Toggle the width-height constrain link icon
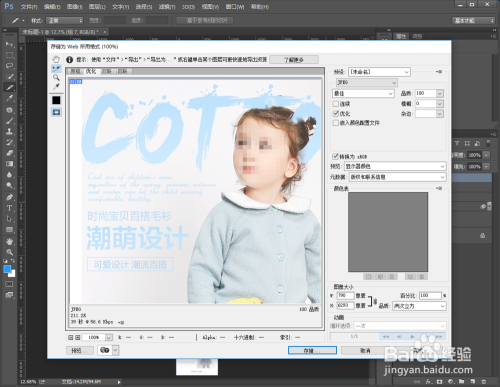The image size is (500, 387). click(x=375, y=301)
